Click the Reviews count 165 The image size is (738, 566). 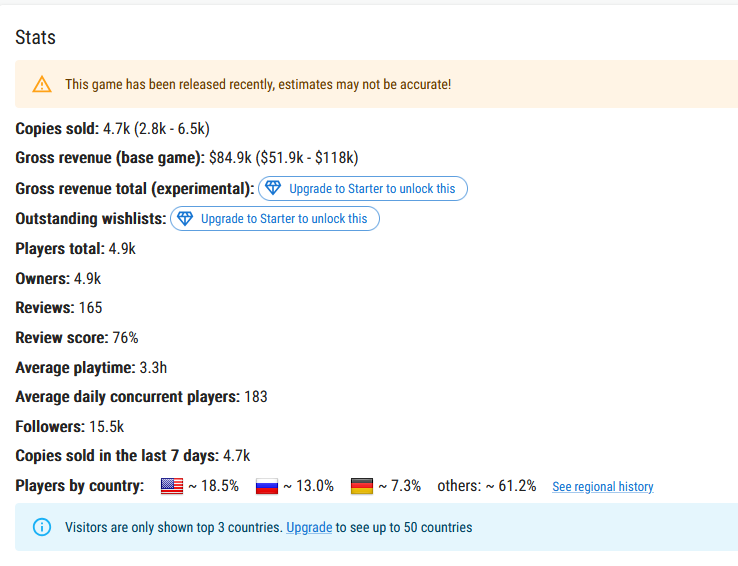click(x=90, y=308)
